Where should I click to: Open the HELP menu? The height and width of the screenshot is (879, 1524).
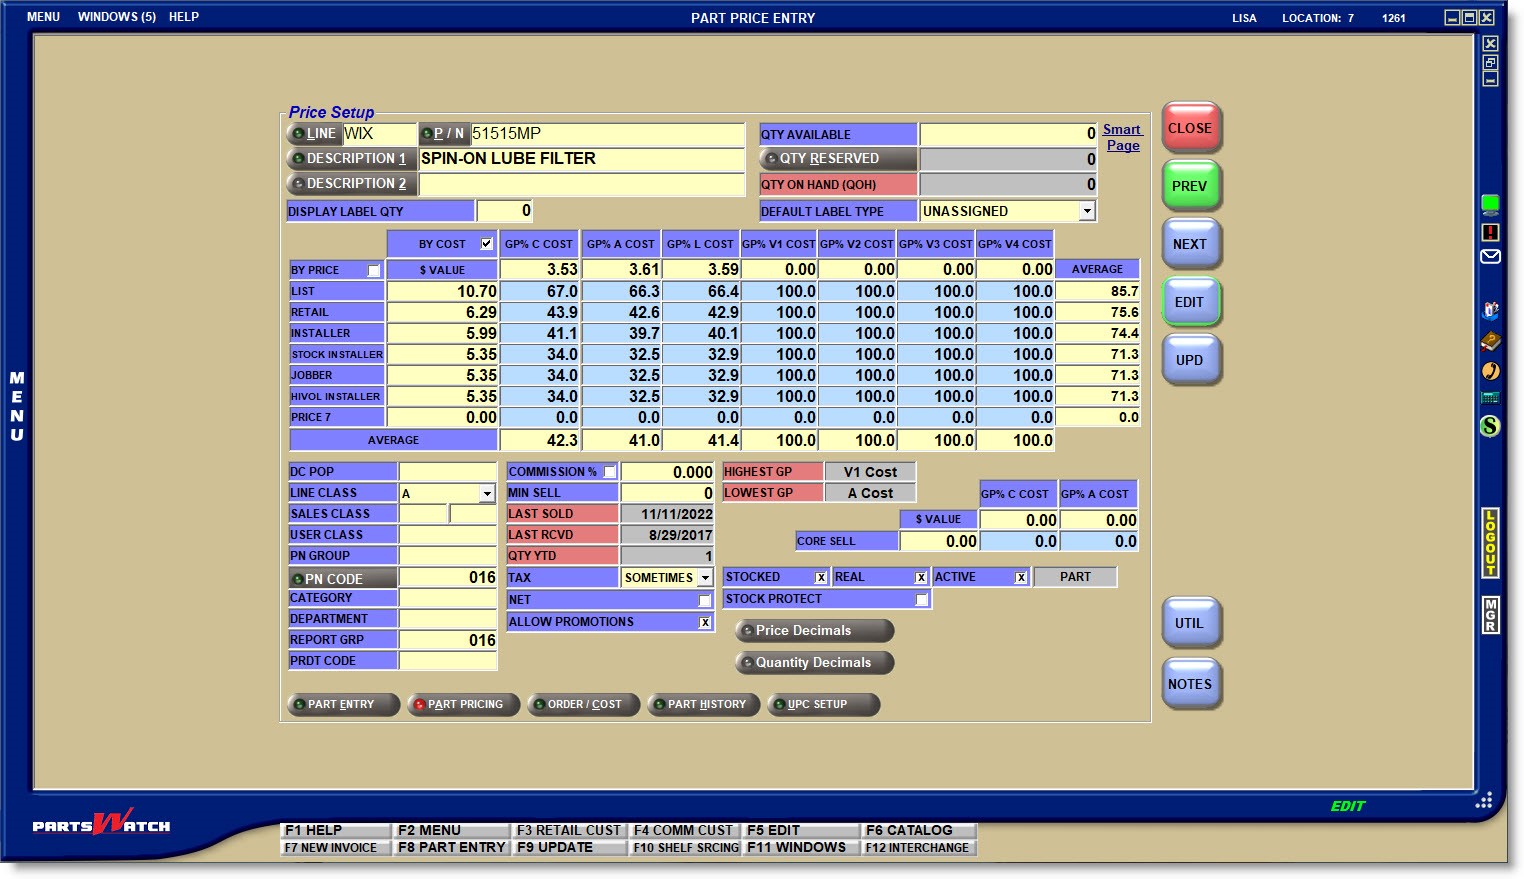(x=184, y=17)
